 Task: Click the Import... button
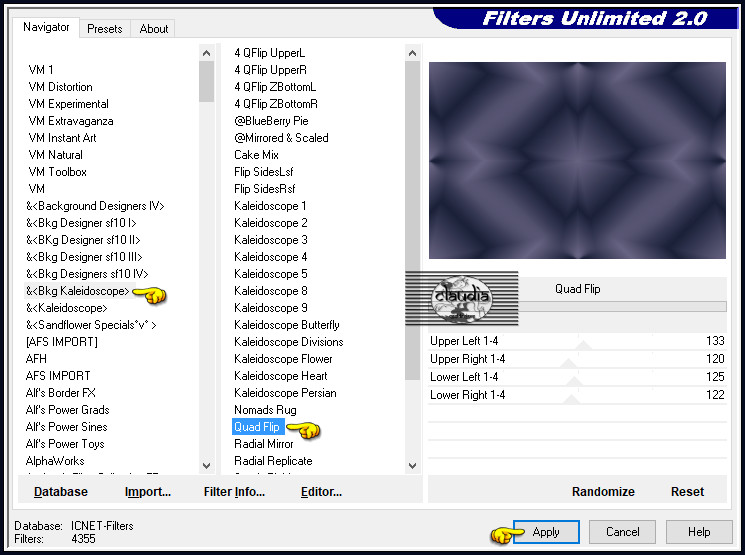(x=148, y=492)
